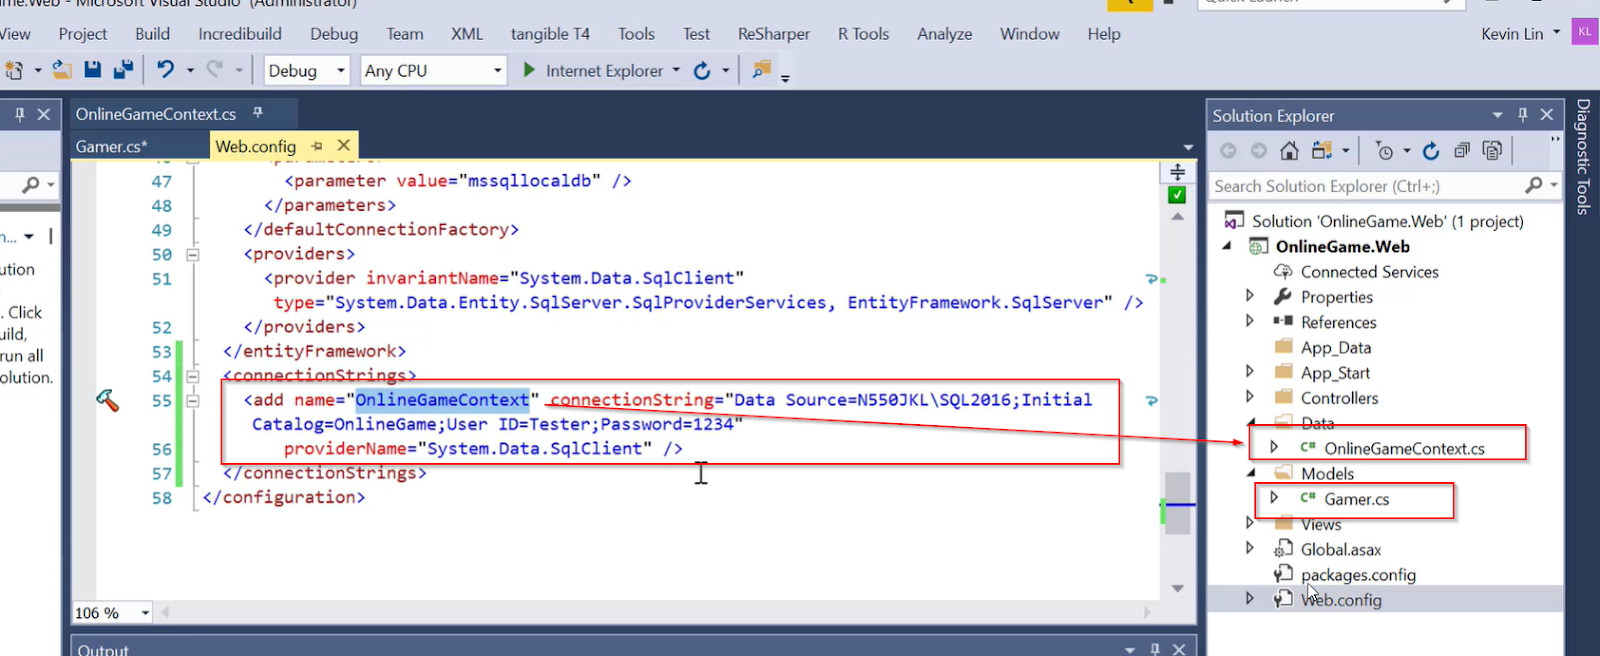
Task: Toggle auto-hide pin on Solution Explorer panel
Action: click(1523, 115)
